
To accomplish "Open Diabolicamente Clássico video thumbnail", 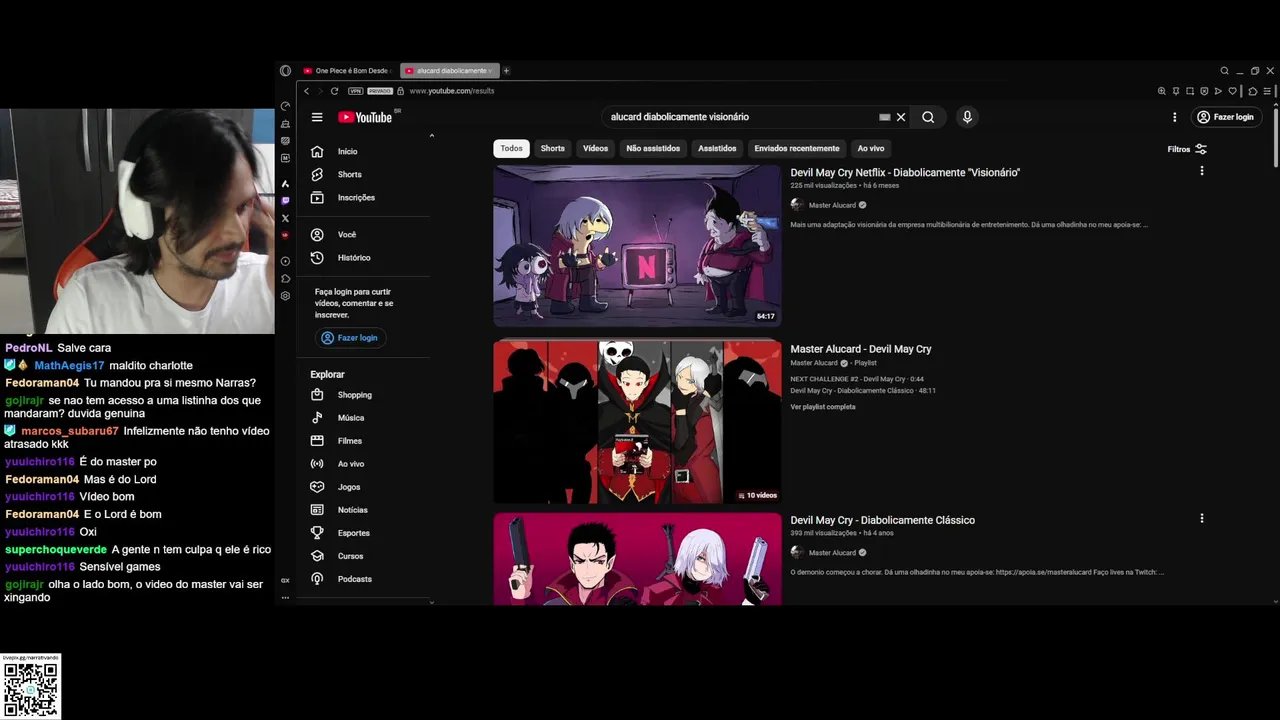I will (x=637, y=559).
